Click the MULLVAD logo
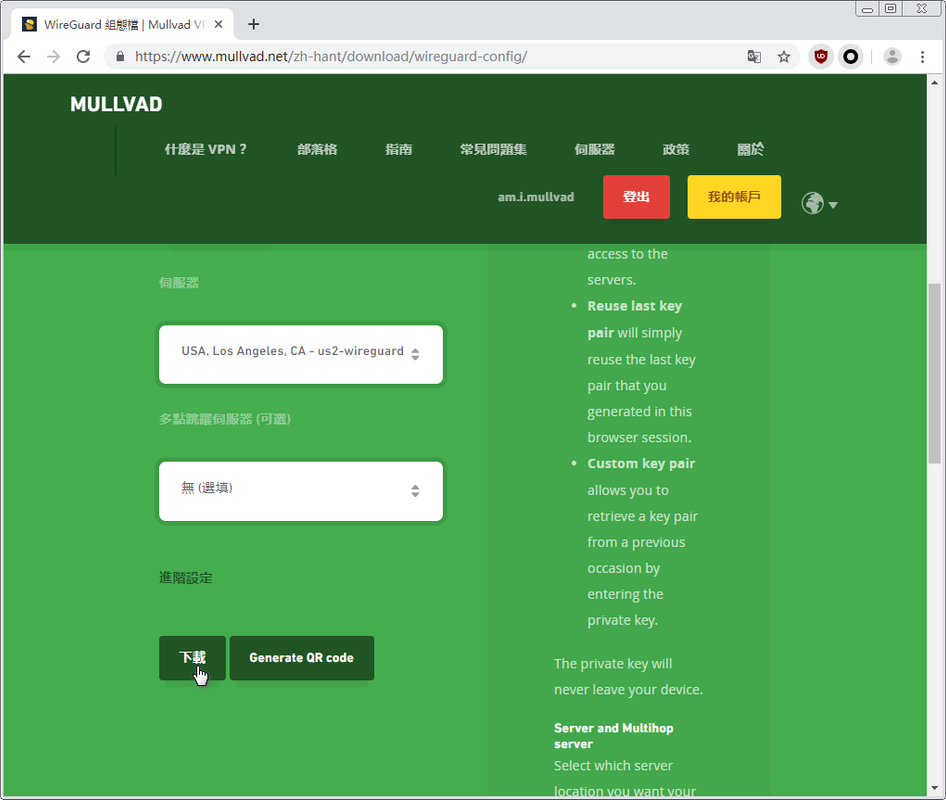This screenshot has width=946, height=800. [x=116, y=104]
